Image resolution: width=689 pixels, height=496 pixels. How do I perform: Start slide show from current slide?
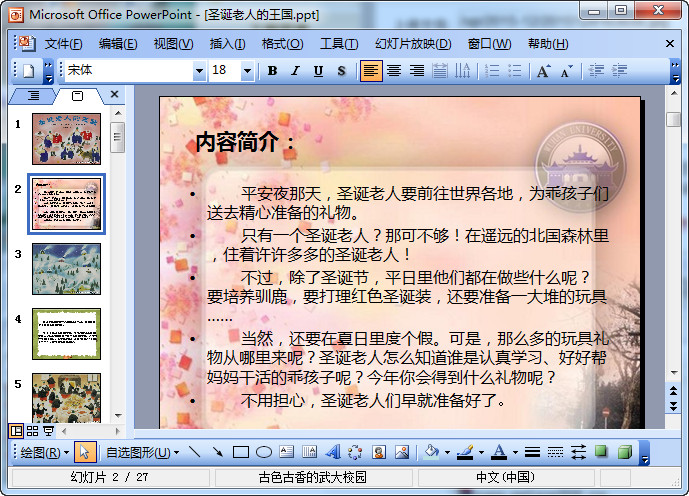click(48, 431)
